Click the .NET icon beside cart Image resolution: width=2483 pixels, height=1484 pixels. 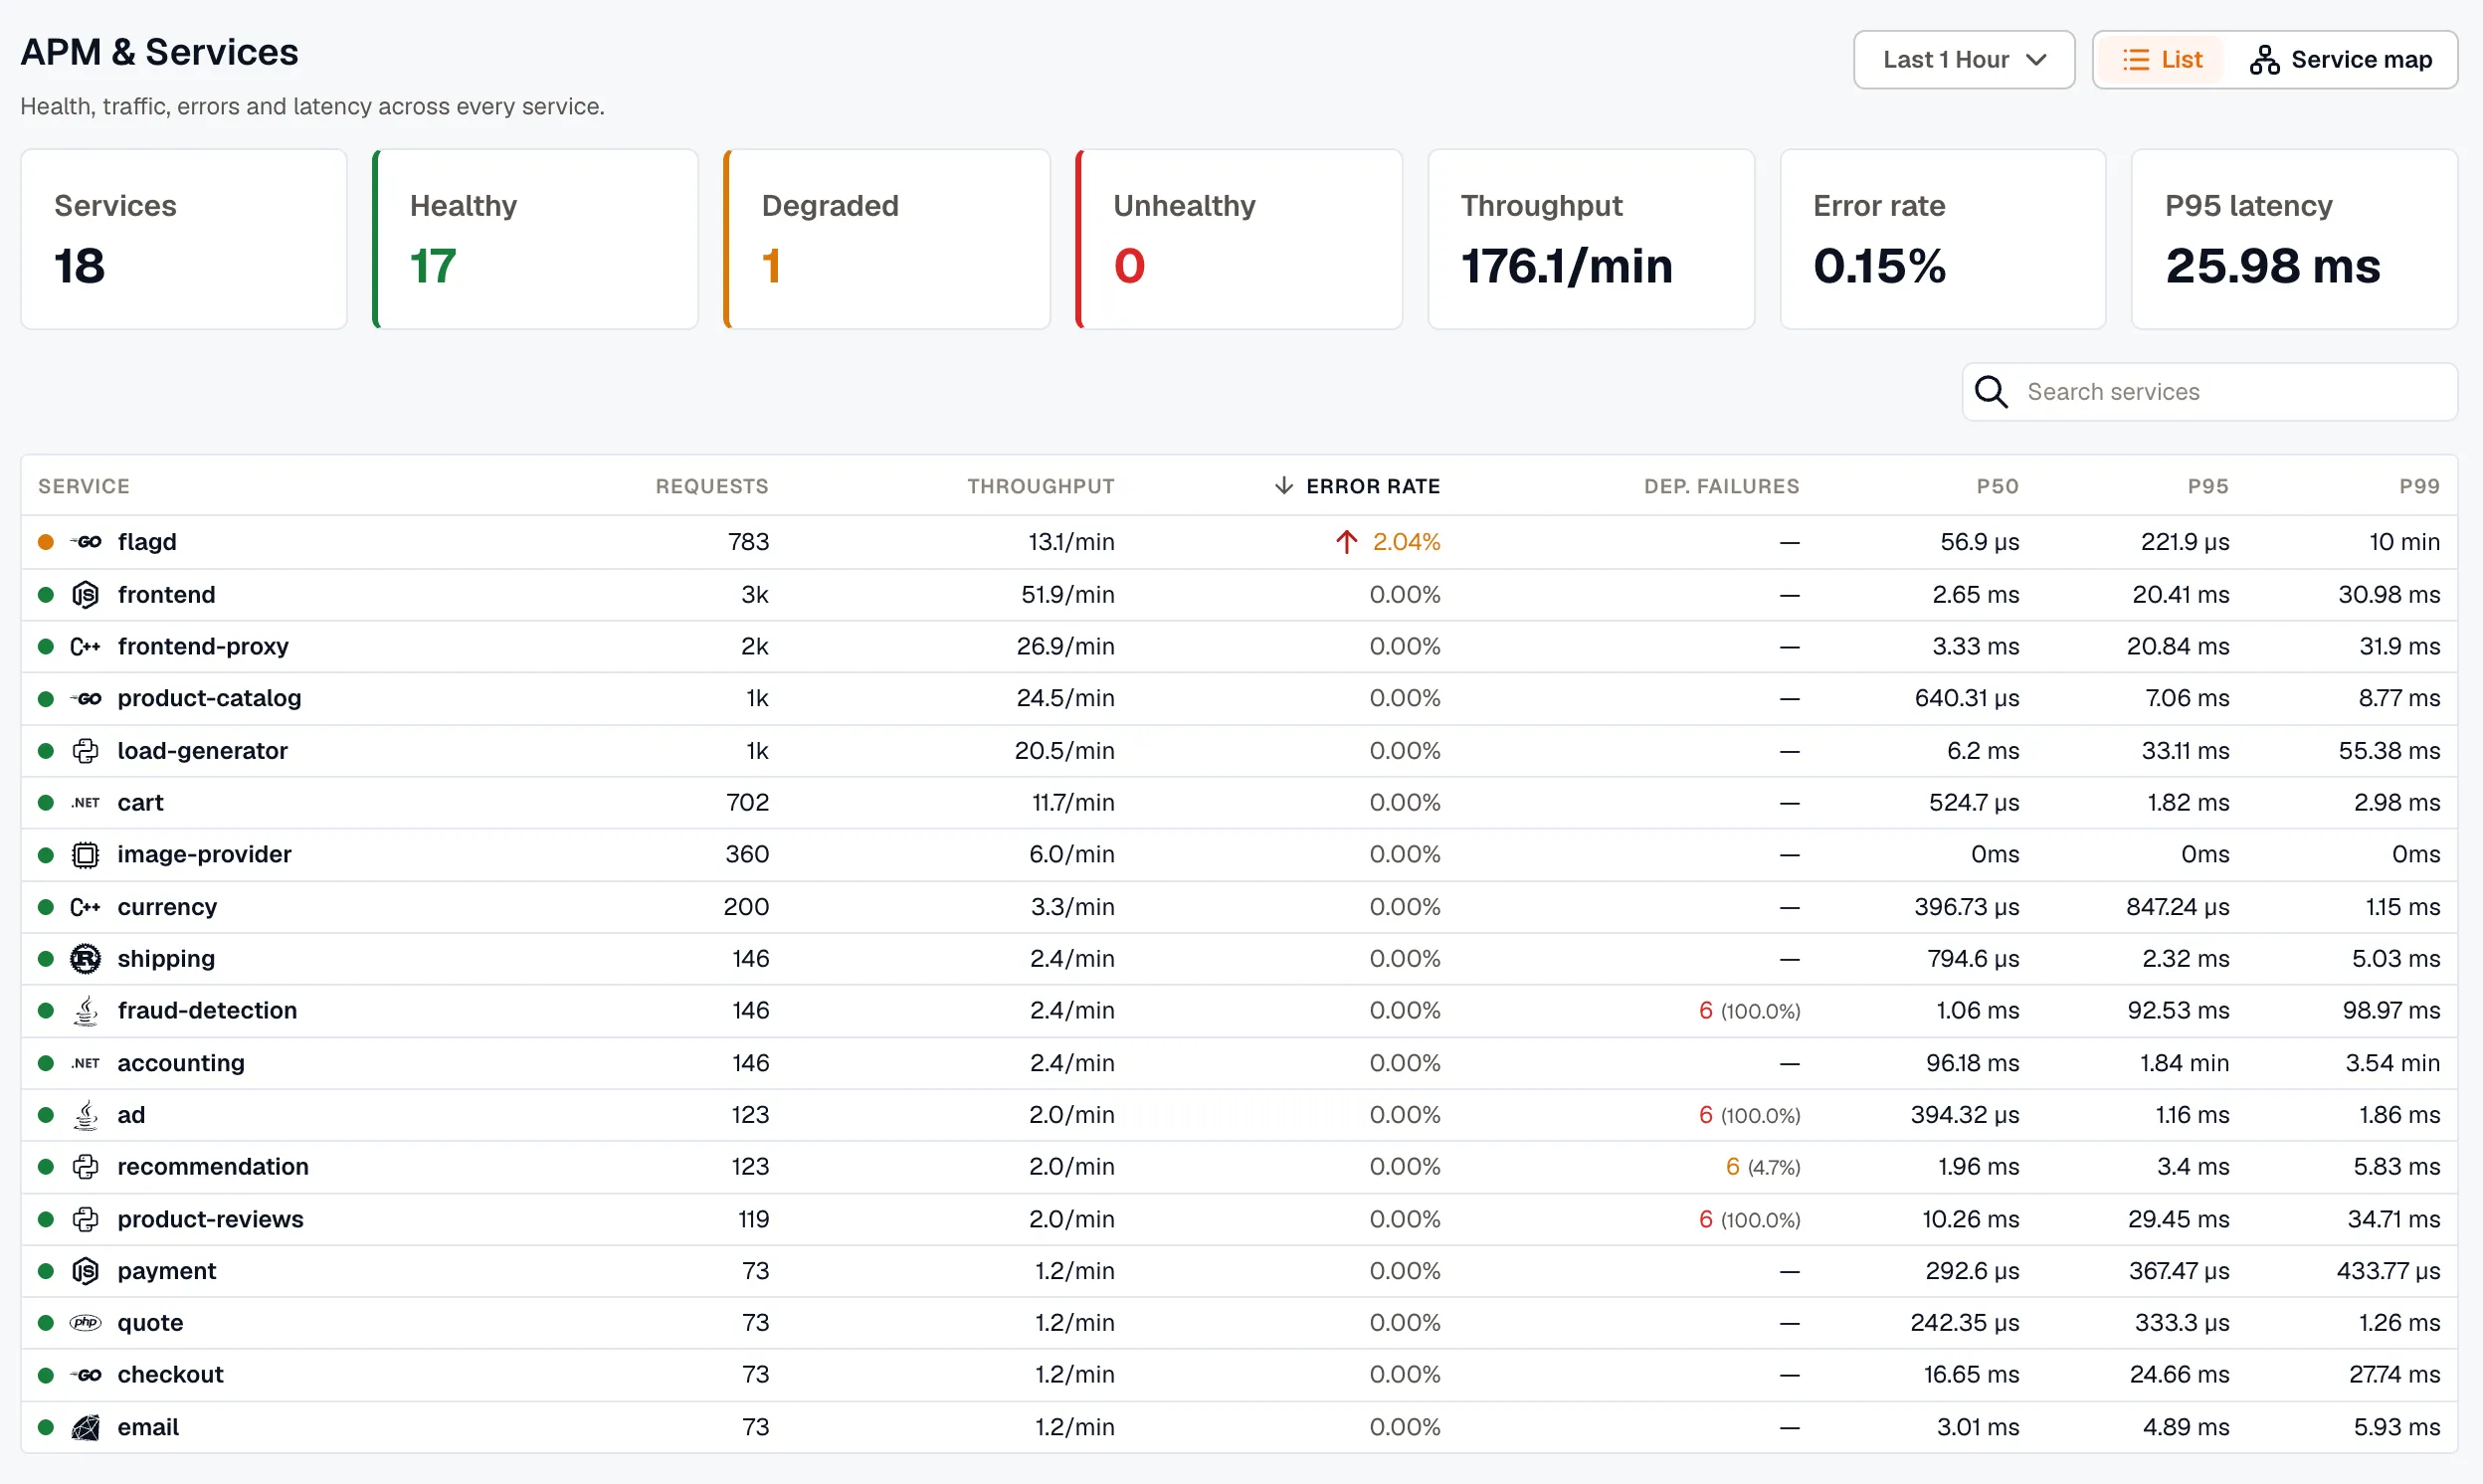point(86,803)
